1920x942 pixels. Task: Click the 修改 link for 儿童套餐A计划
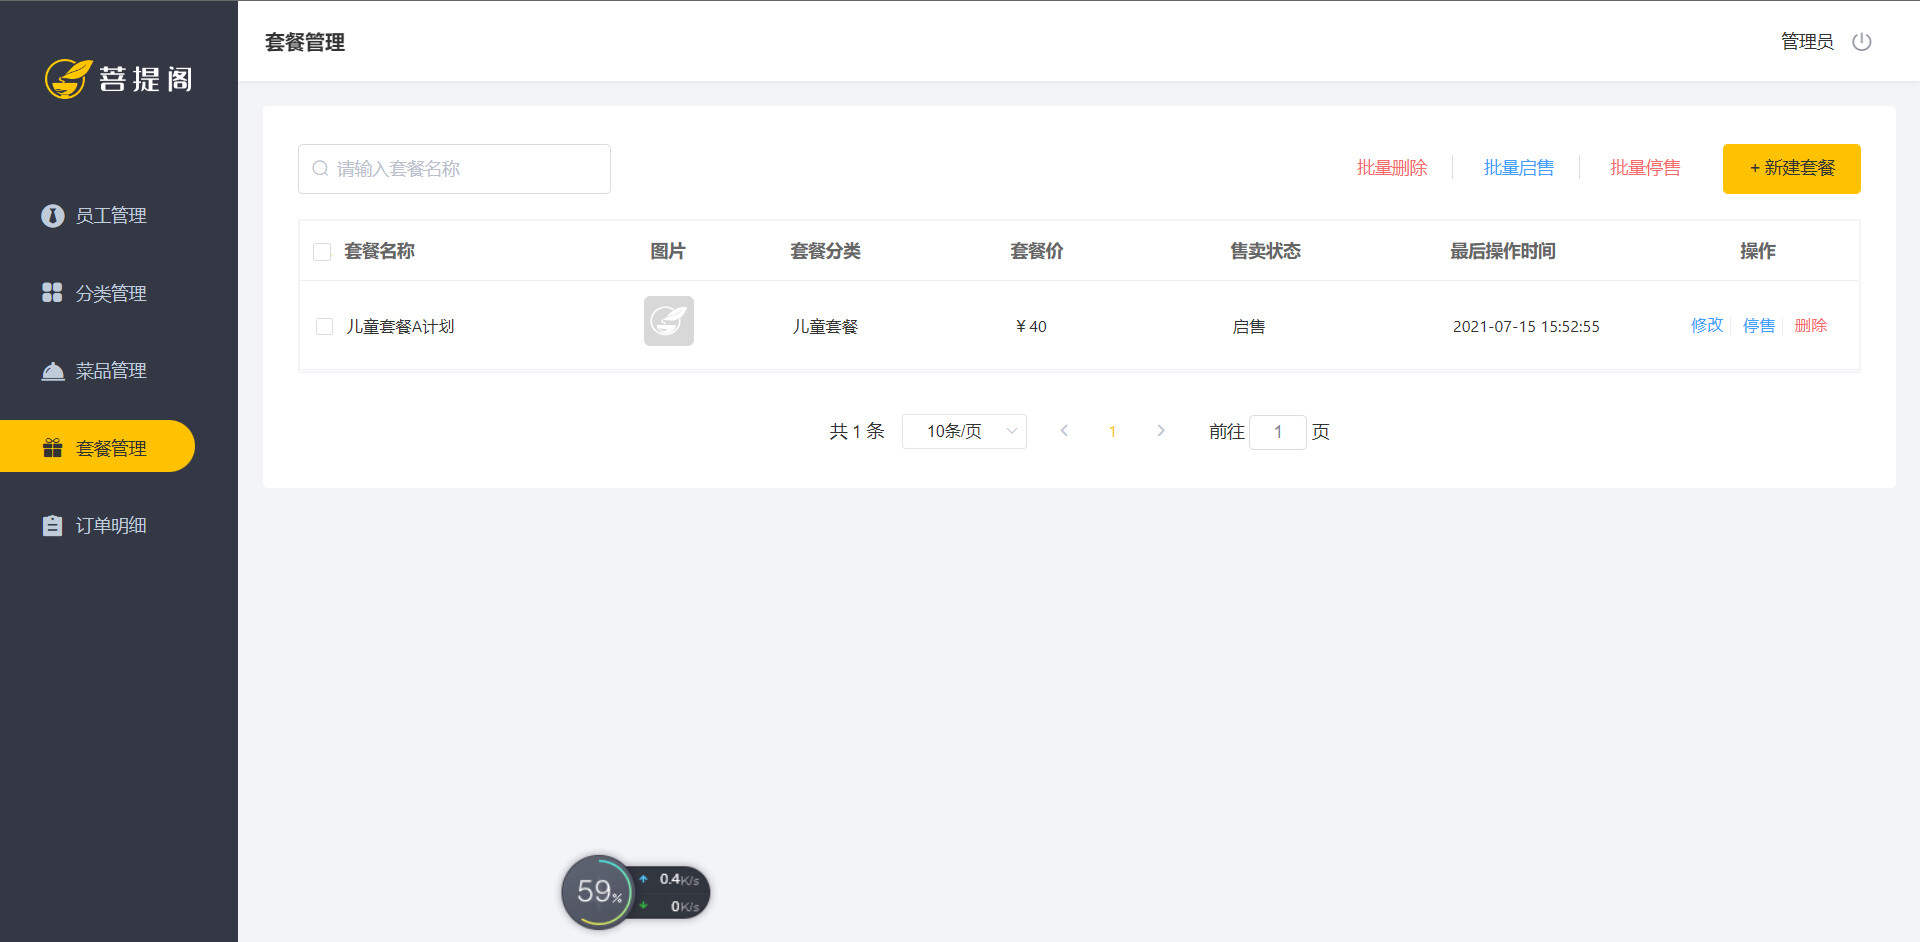coord(1707,325)
